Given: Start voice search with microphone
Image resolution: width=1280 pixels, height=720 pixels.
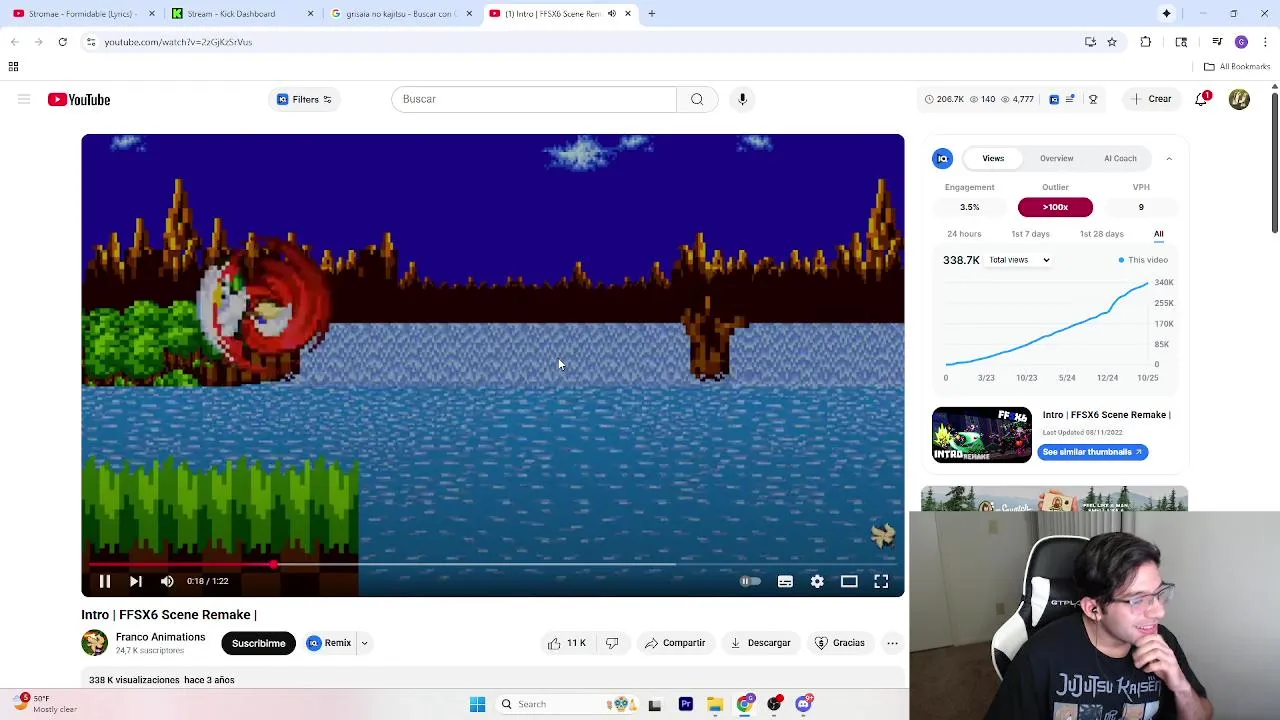Looking at the screenshot, I should pyautogui.click(x=742, y=99).
